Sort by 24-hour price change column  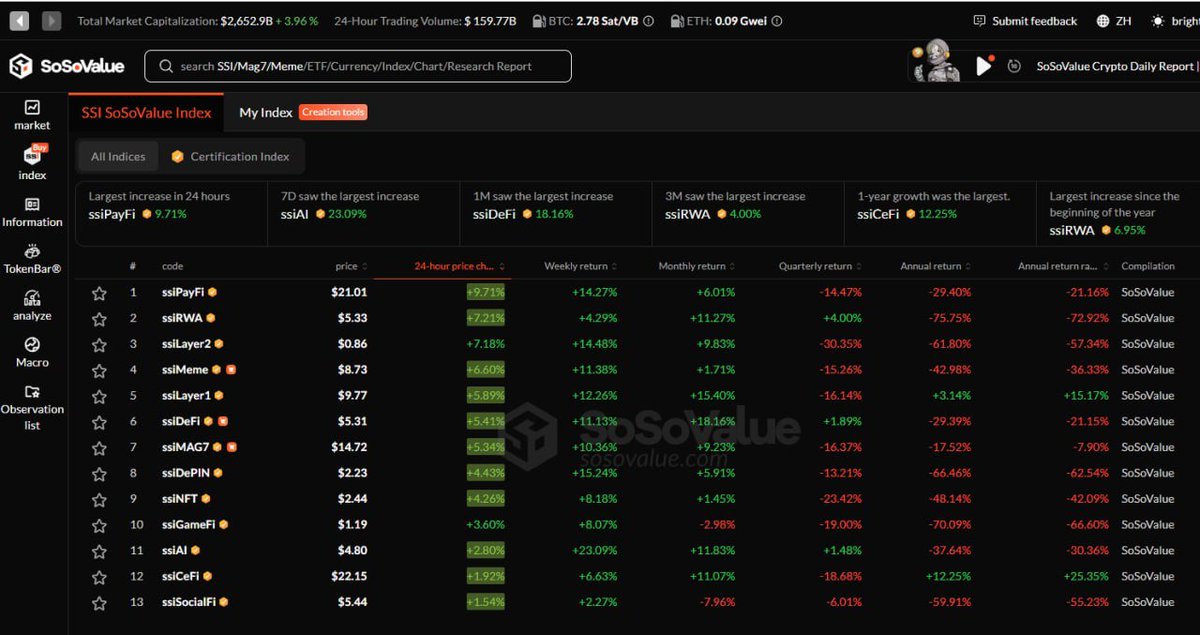coord(458,266)
